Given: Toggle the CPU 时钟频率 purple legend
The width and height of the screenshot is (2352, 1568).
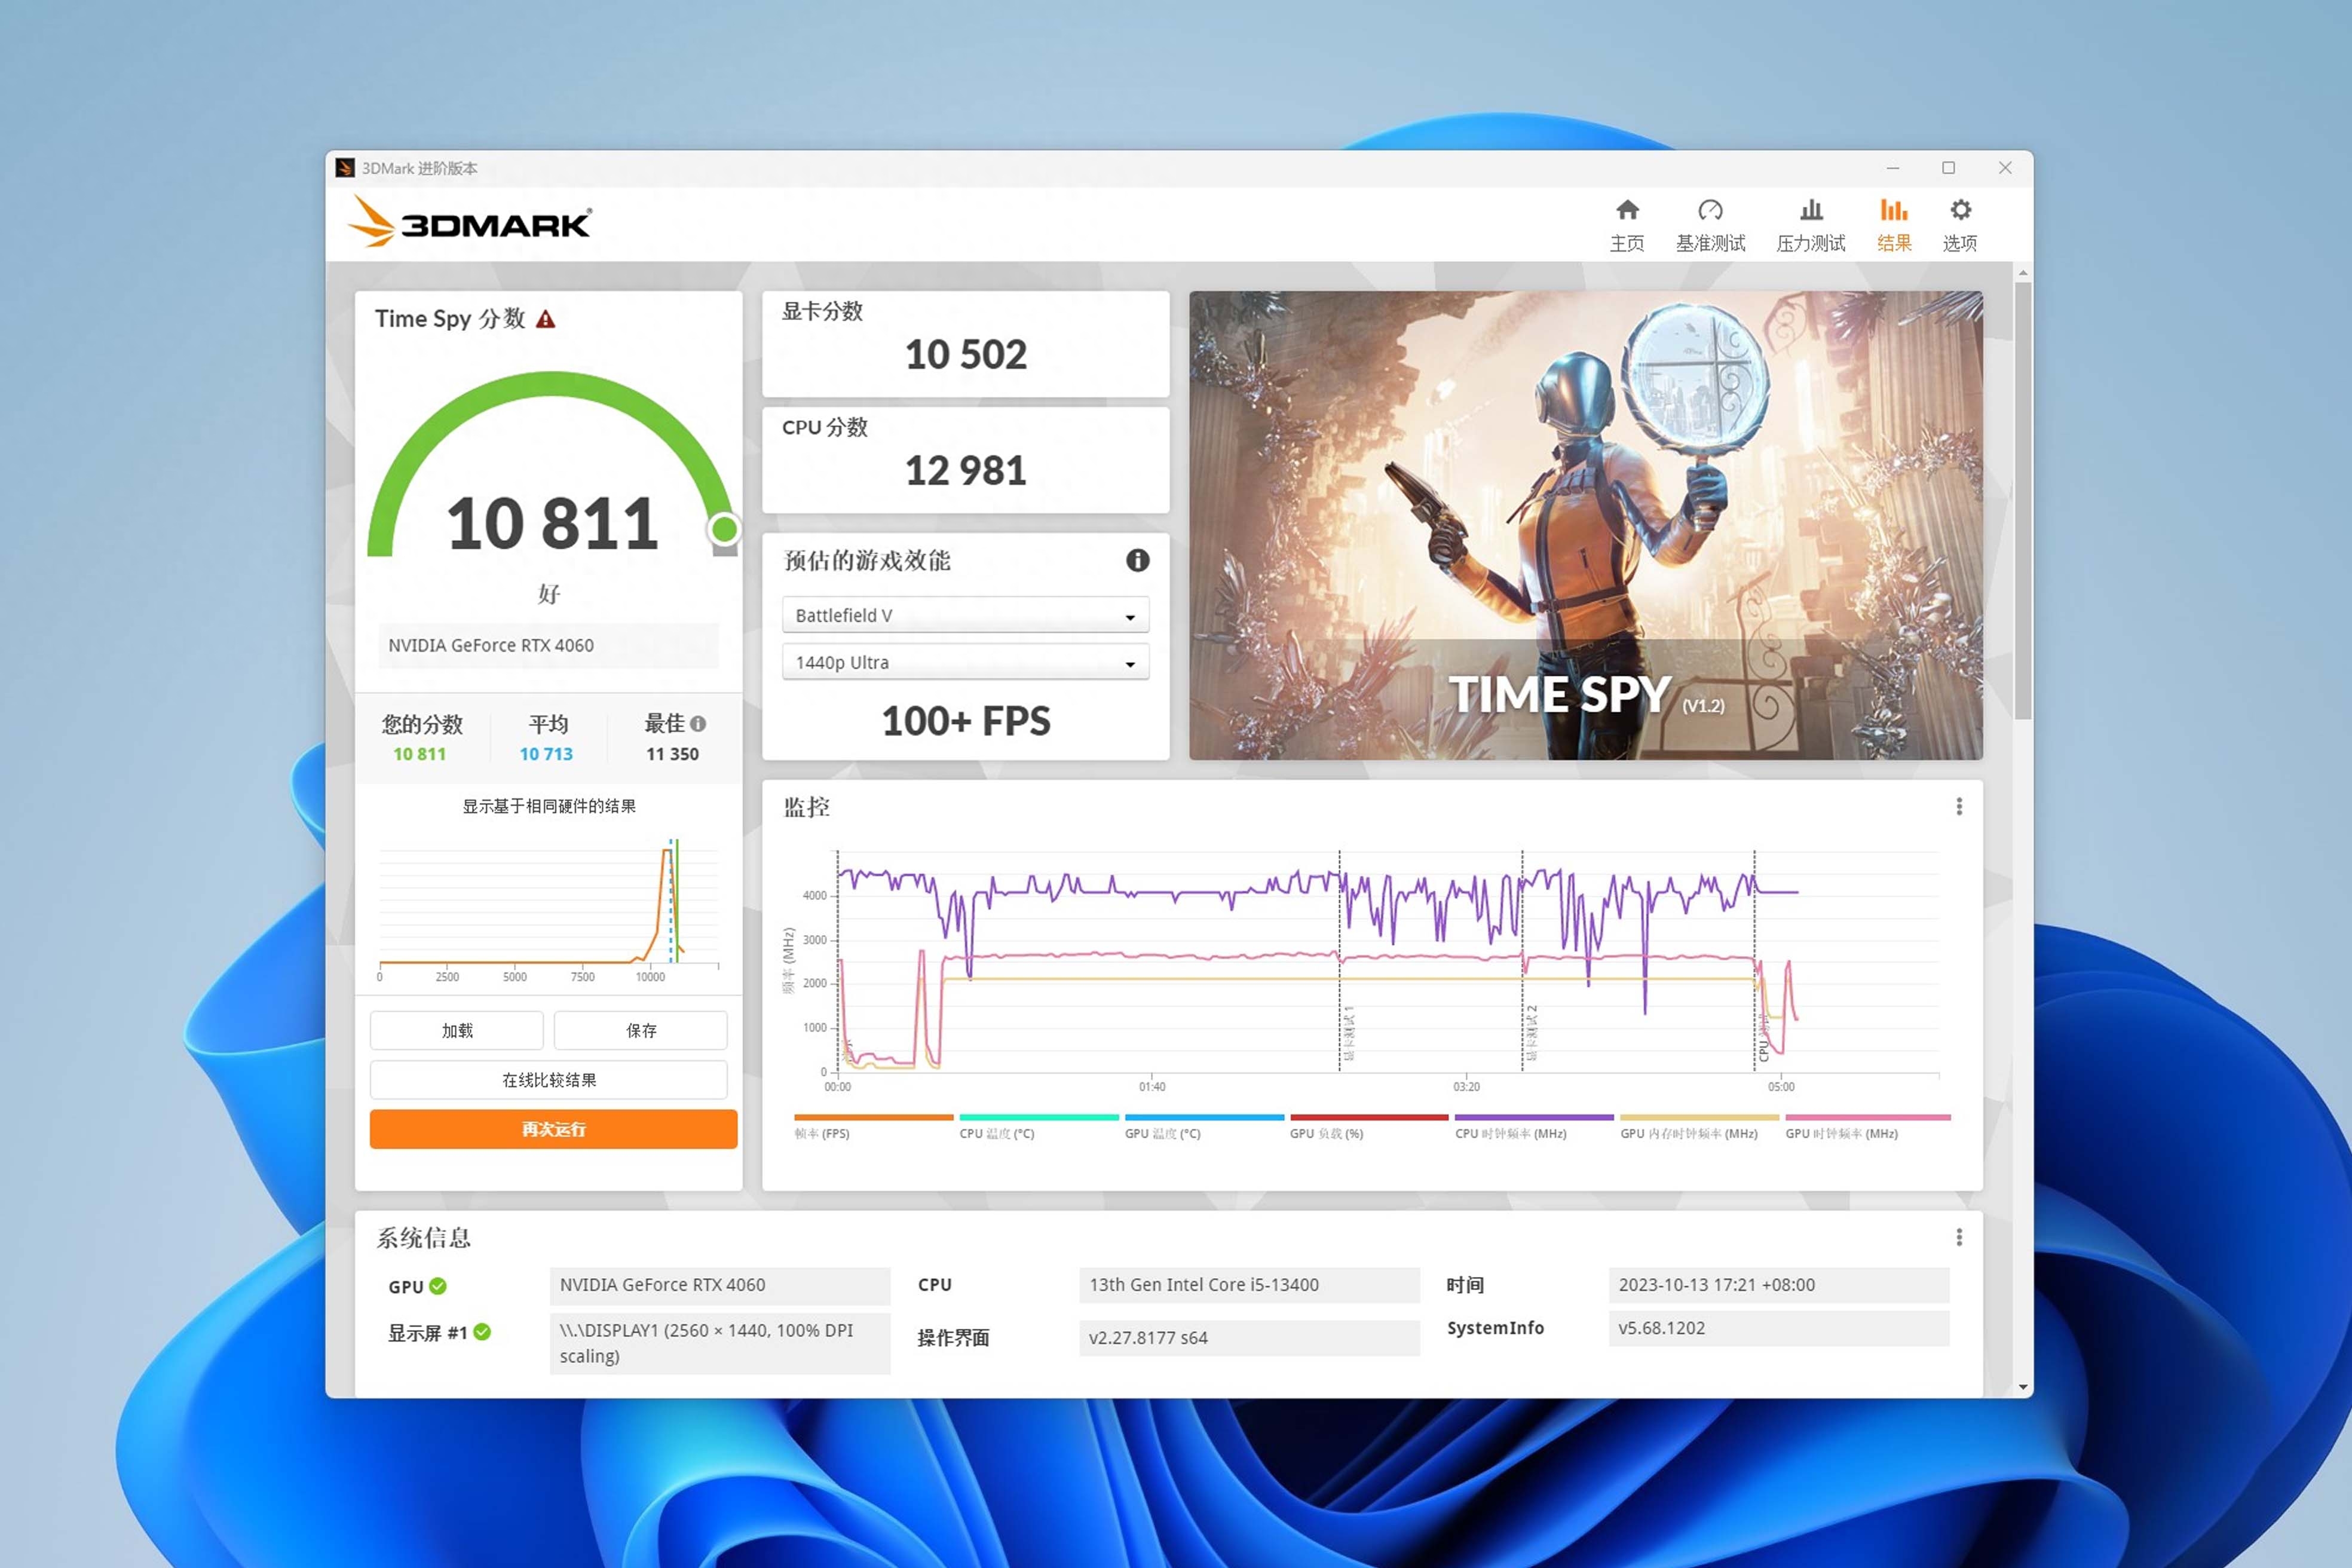Looking at the screenshot, I should click(1534, 1126).
